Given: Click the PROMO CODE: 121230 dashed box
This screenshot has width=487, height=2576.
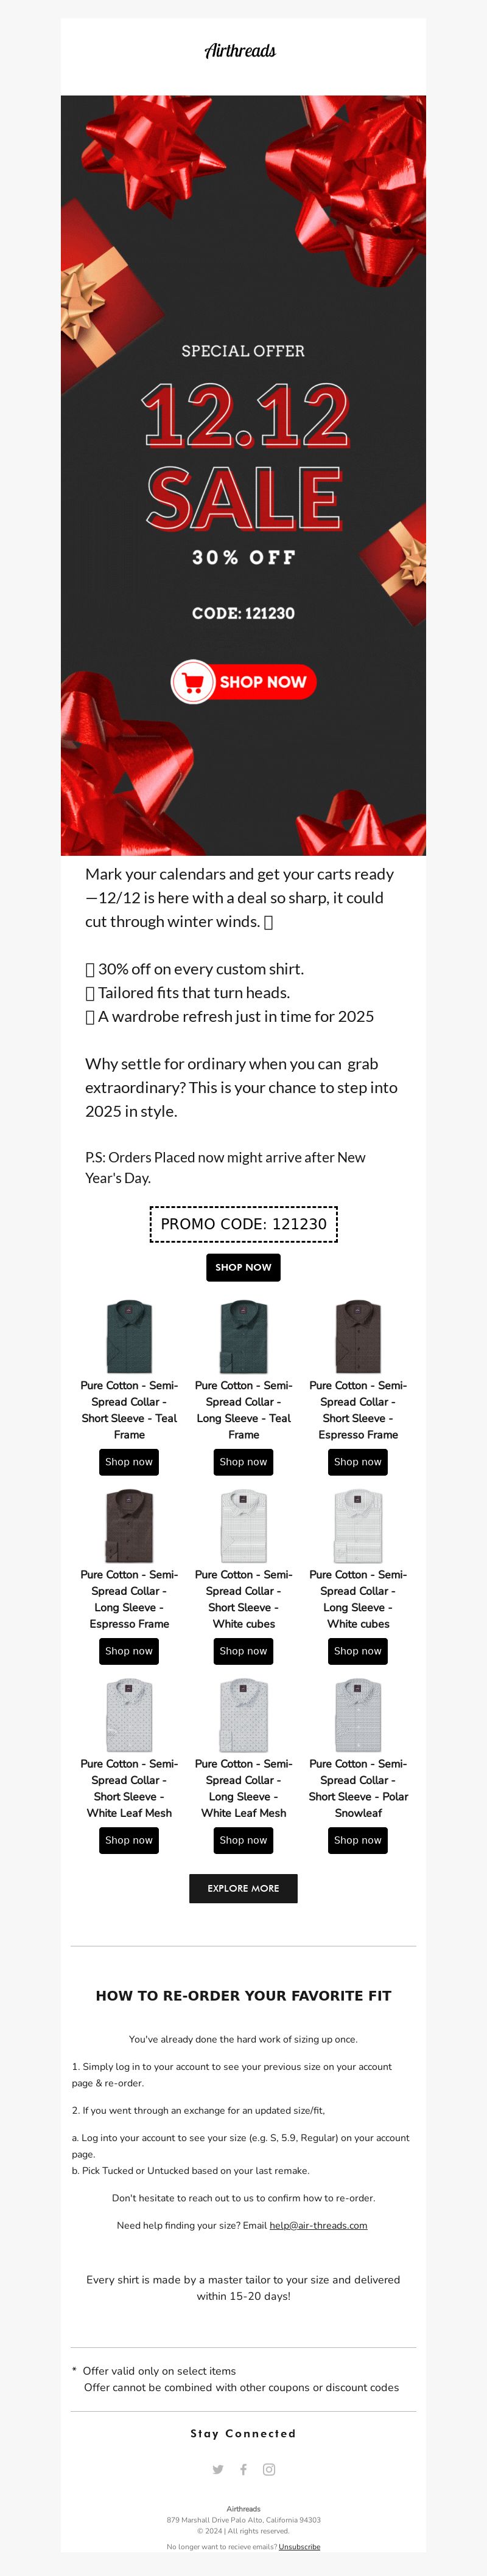Looking at the screenshot, I should point(244,1224).
